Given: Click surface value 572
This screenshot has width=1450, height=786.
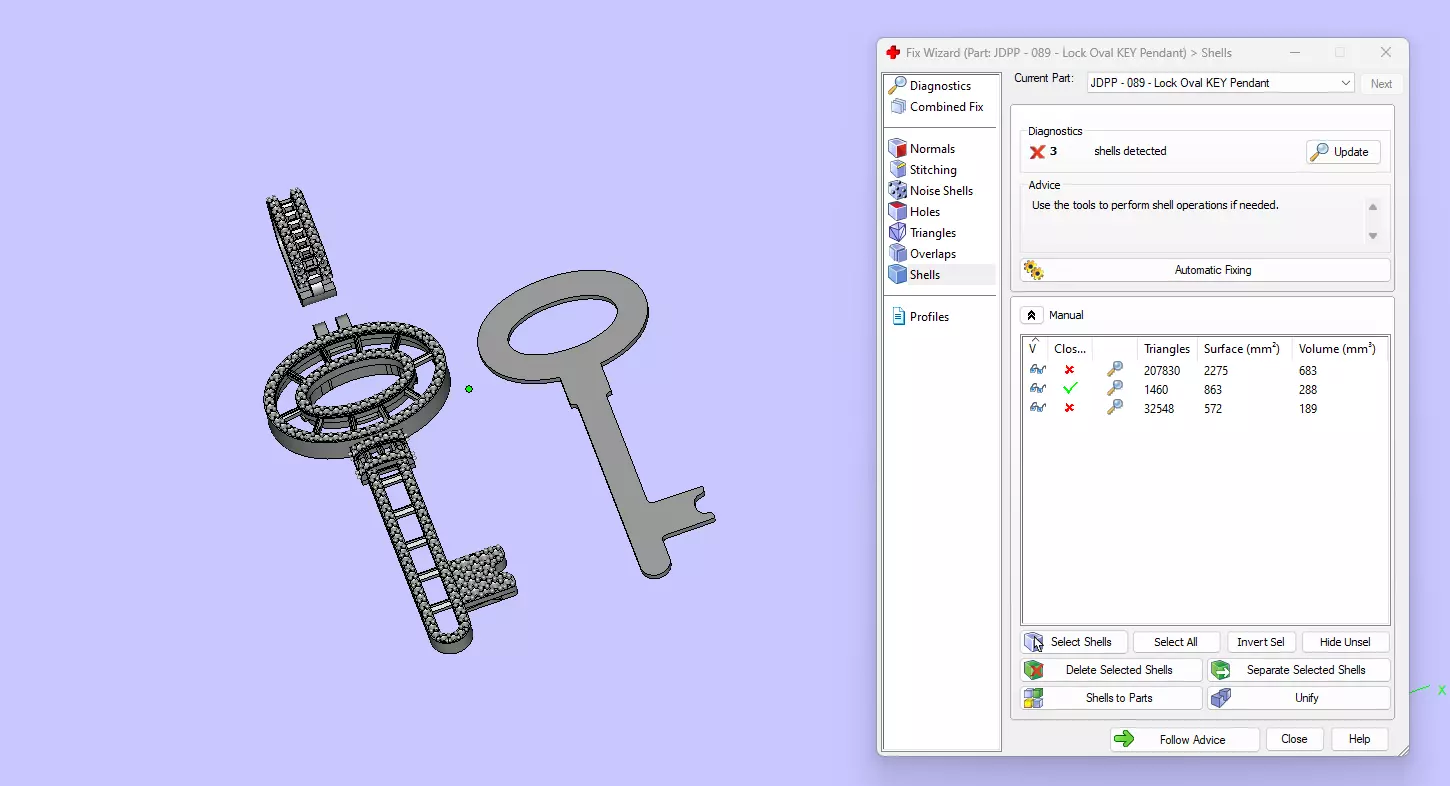Looking at the screenshot, I should [x=1213, y=409].
